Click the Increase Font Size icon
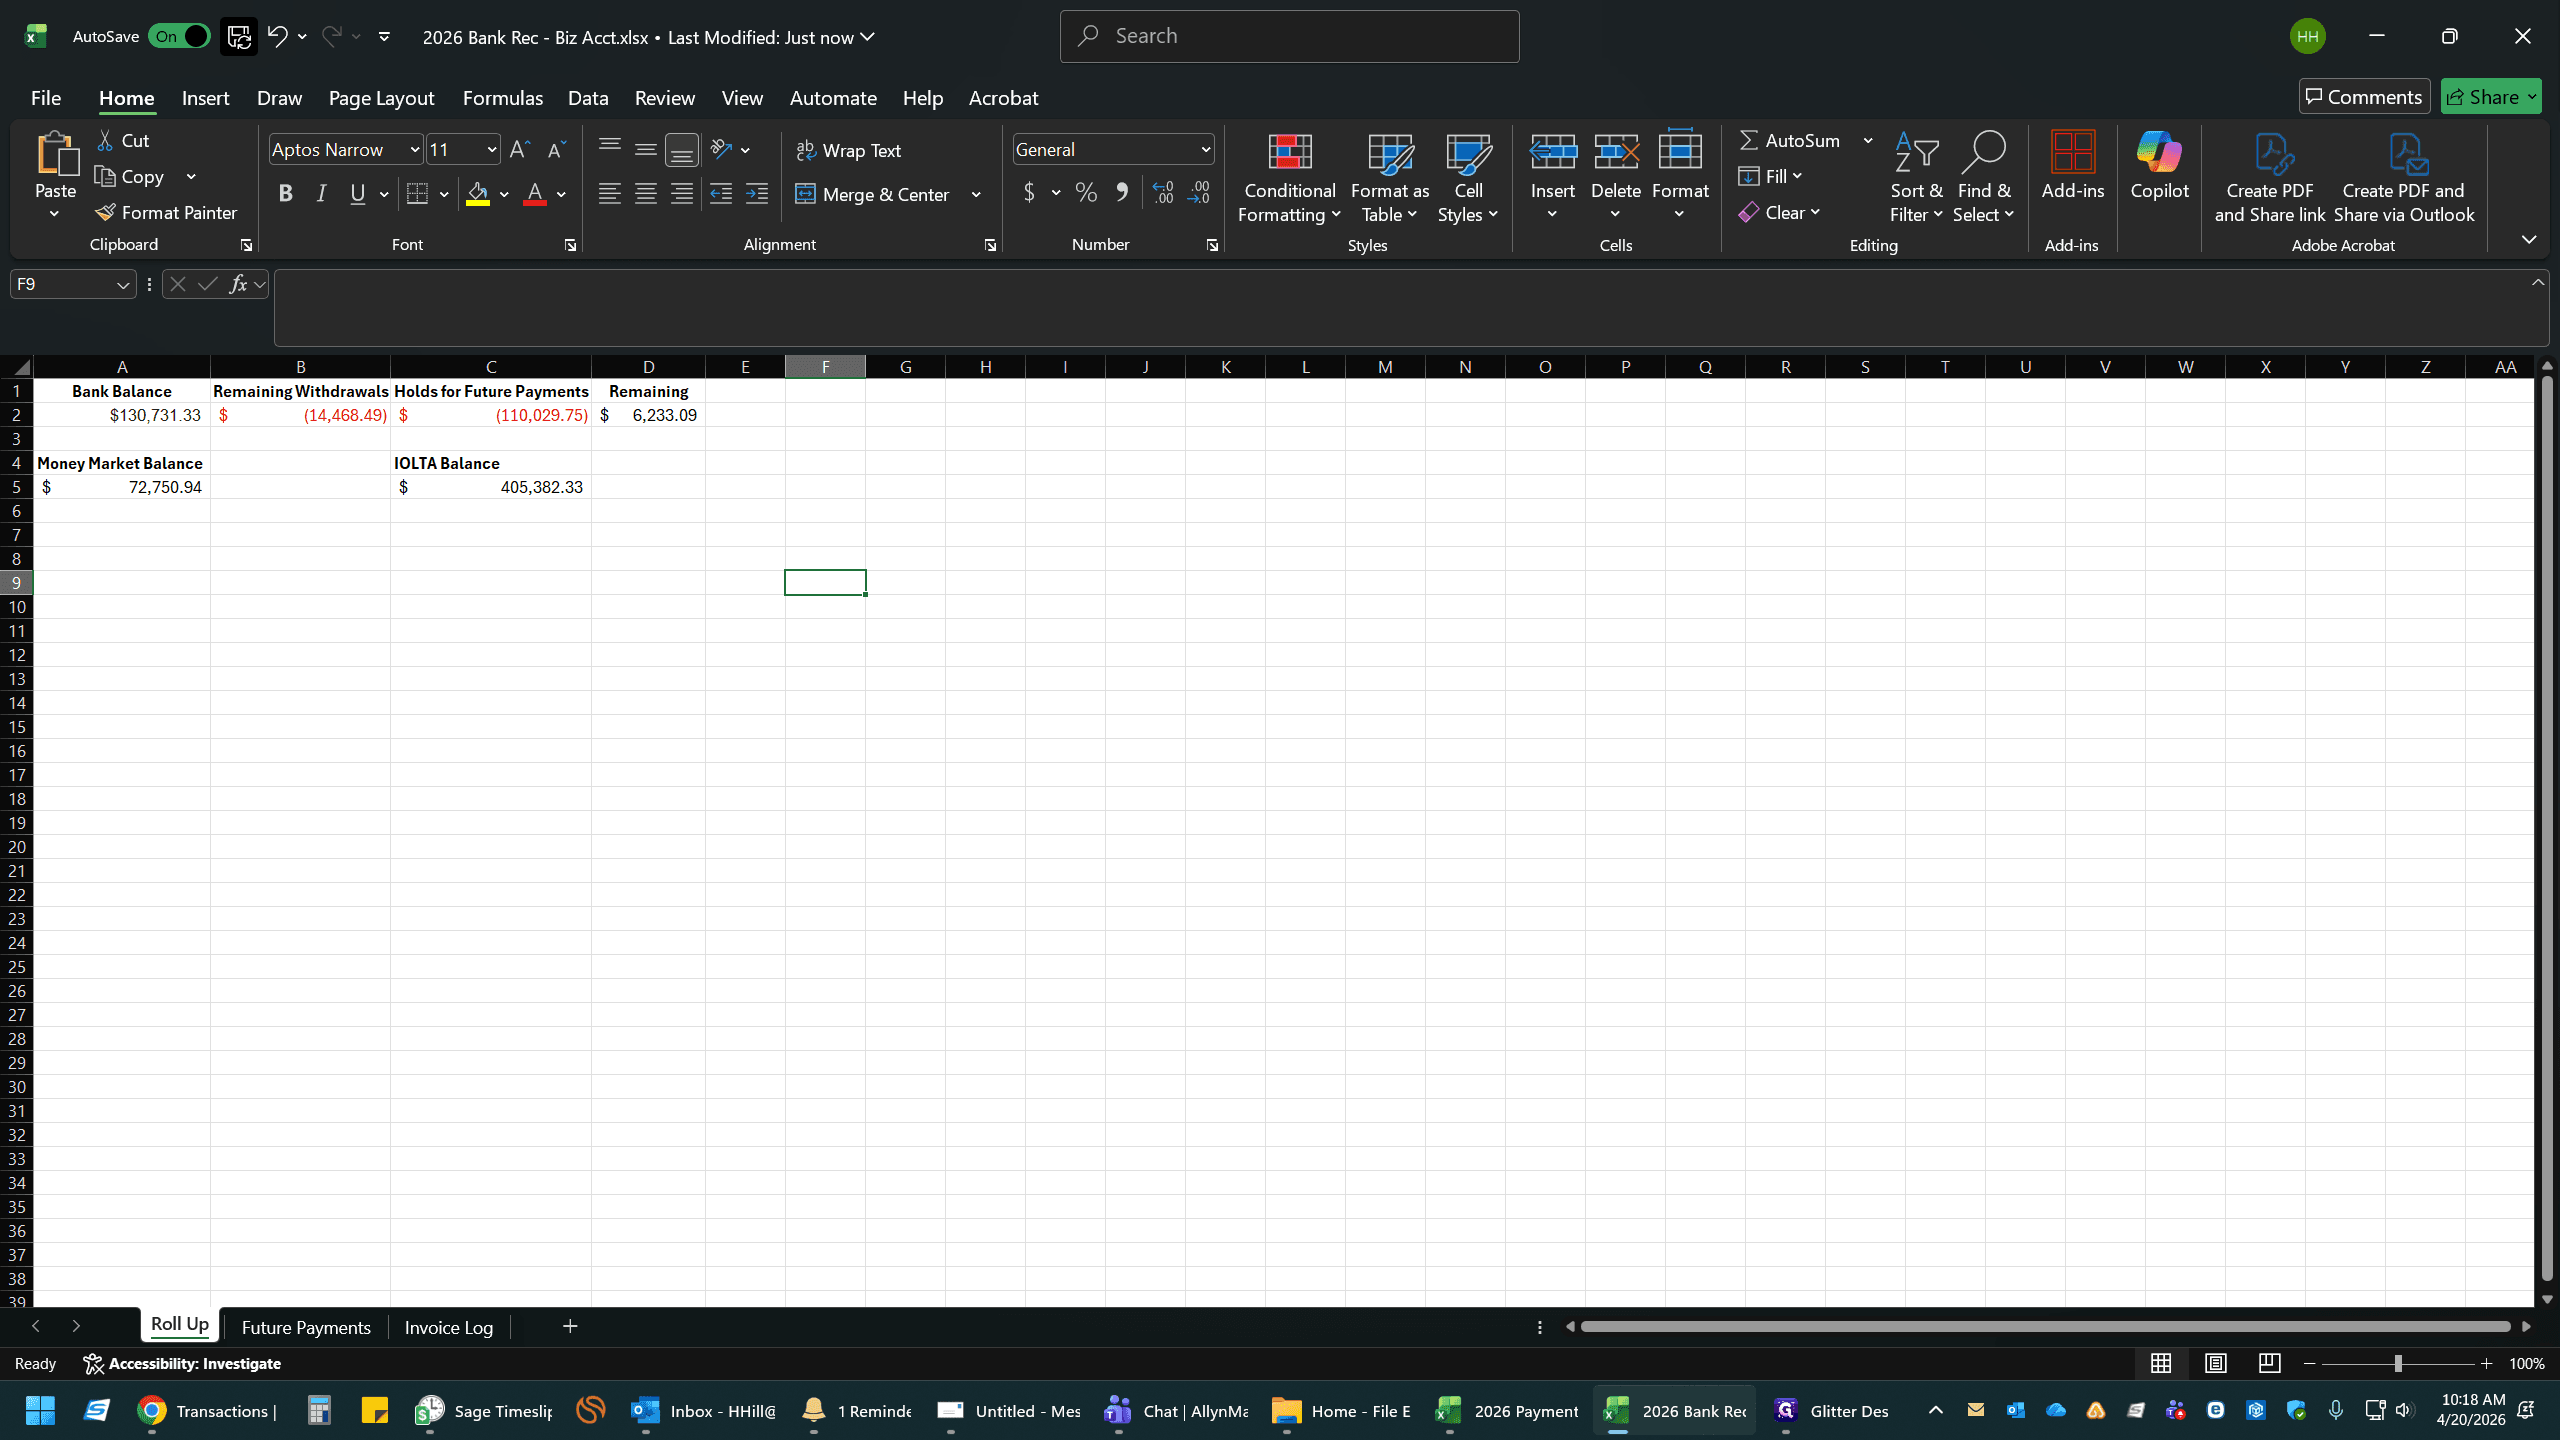2560x1440 pixels. pyautogui.click(x=520, y=150)
